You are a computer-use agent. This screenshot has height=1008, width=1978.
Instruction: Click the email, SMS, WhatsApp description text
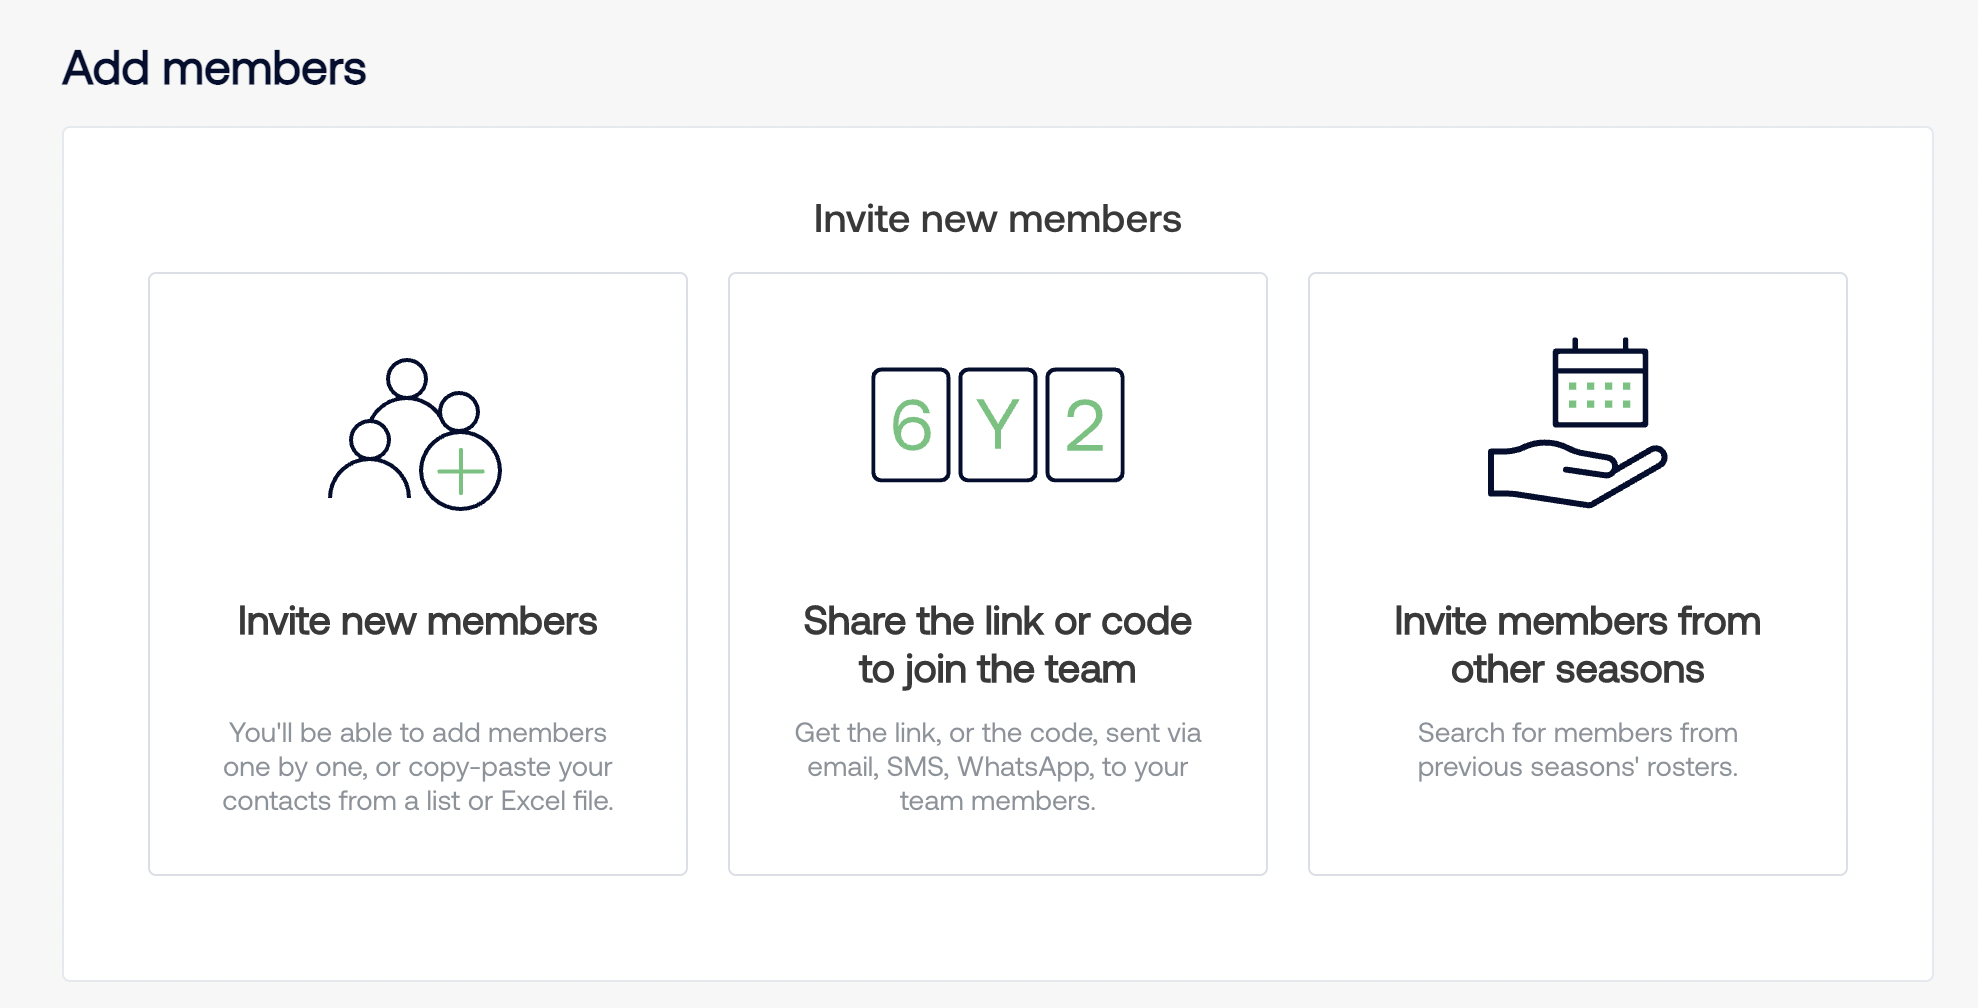coord(998,767)
